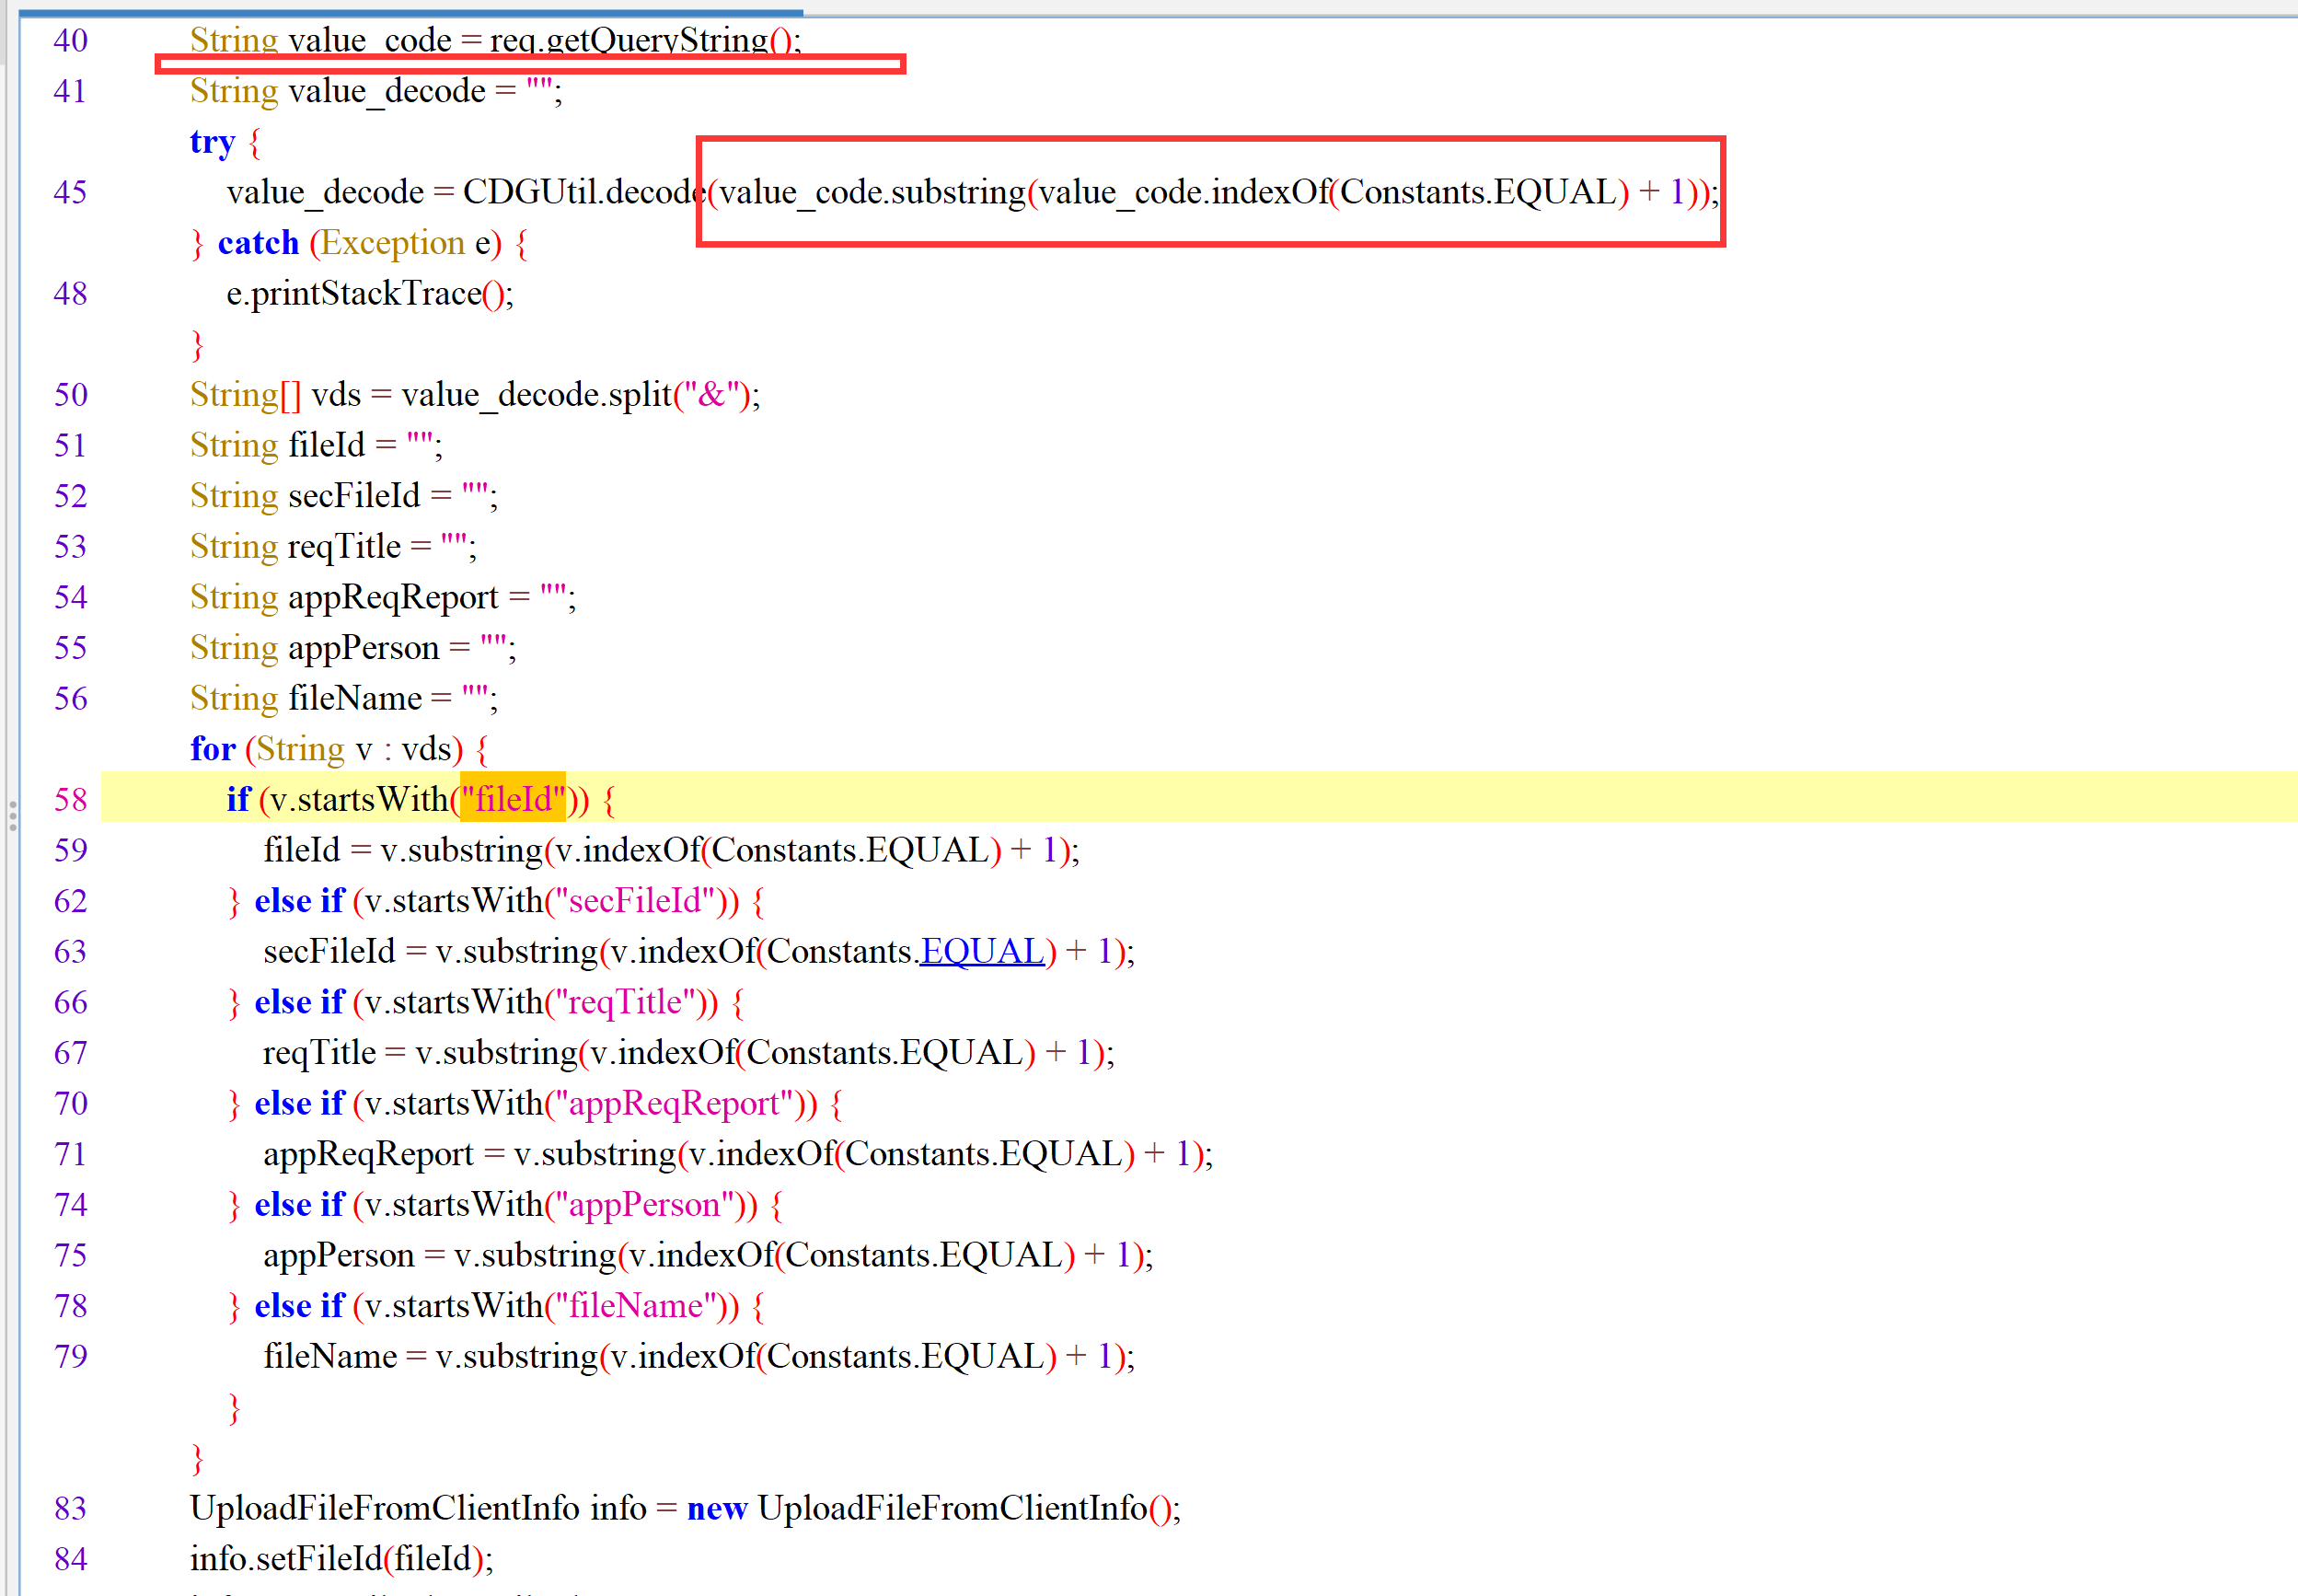This screenshot has width=2298, height=1596.
Task: Open the underlined EQUAL link on line 63
Action: click(x=982, y=952)
